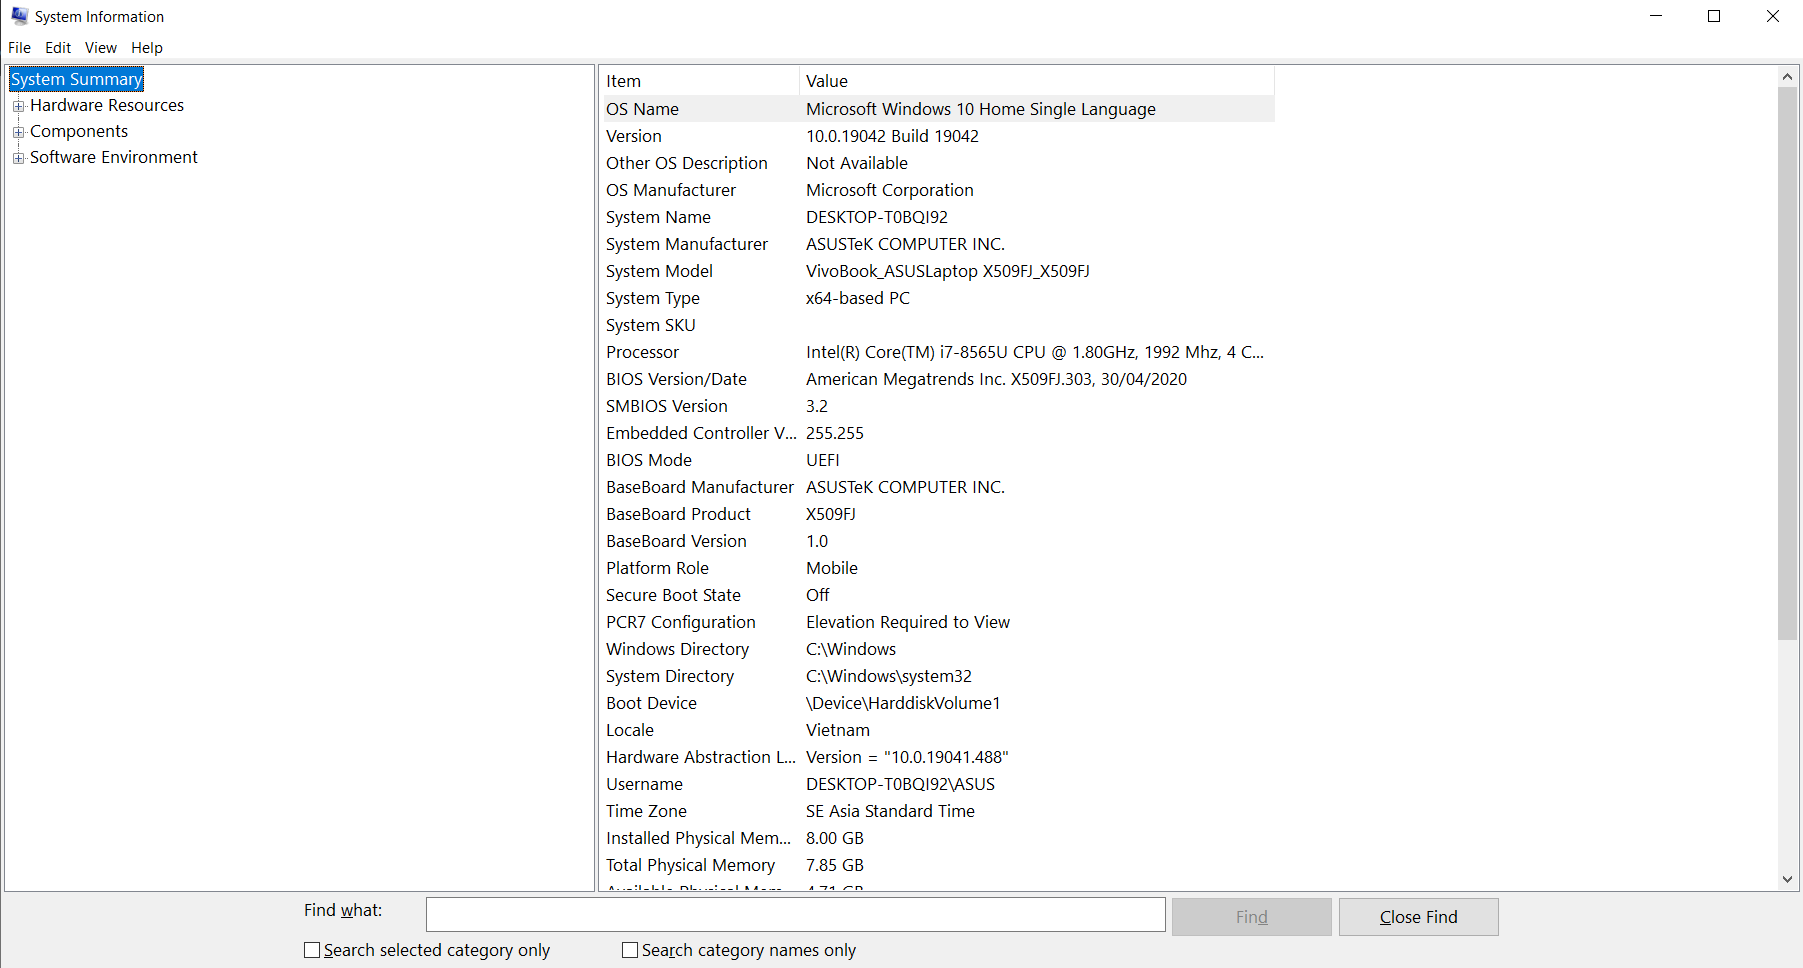The height and width of the screenshot is (968, 1803).
Task: Enable Search category names only
Action: pyautogui.click(x=630, y=950)
